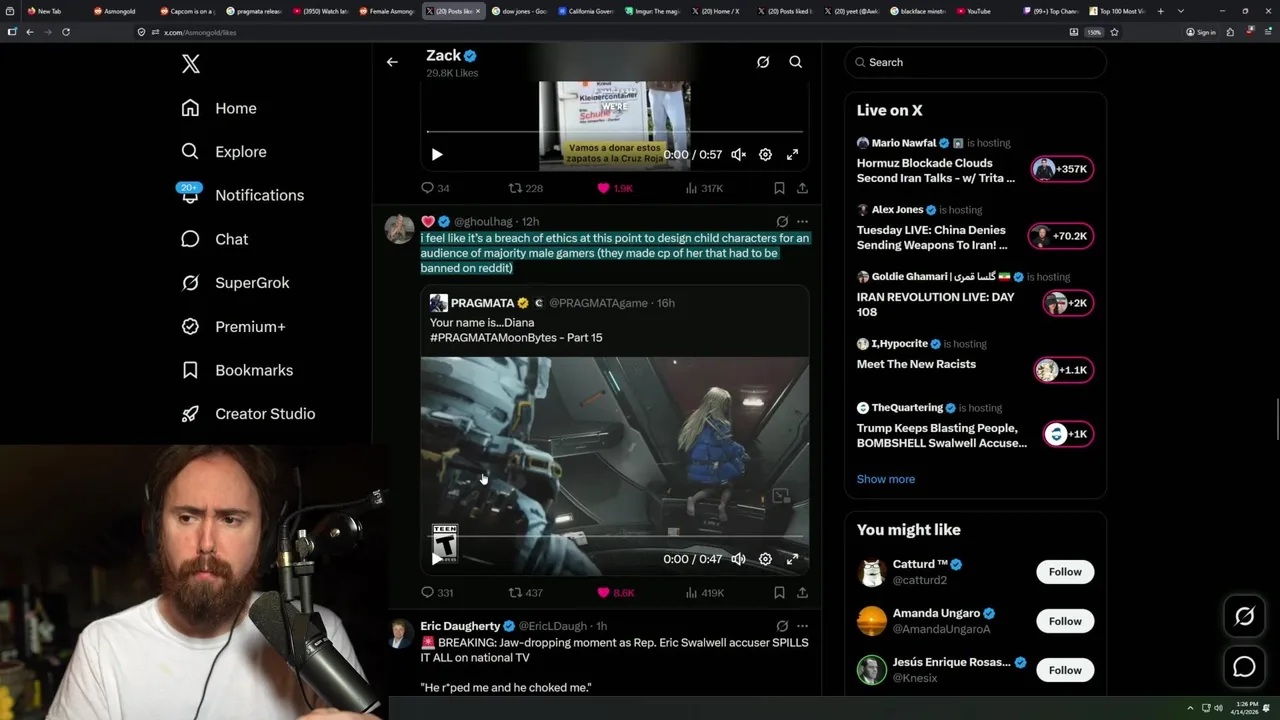Image resolution: width=1280 pixels, height=720 pixels.
Task: Join Mario Nawfal's live with +357K listeners
Action: pos(1062,169)
